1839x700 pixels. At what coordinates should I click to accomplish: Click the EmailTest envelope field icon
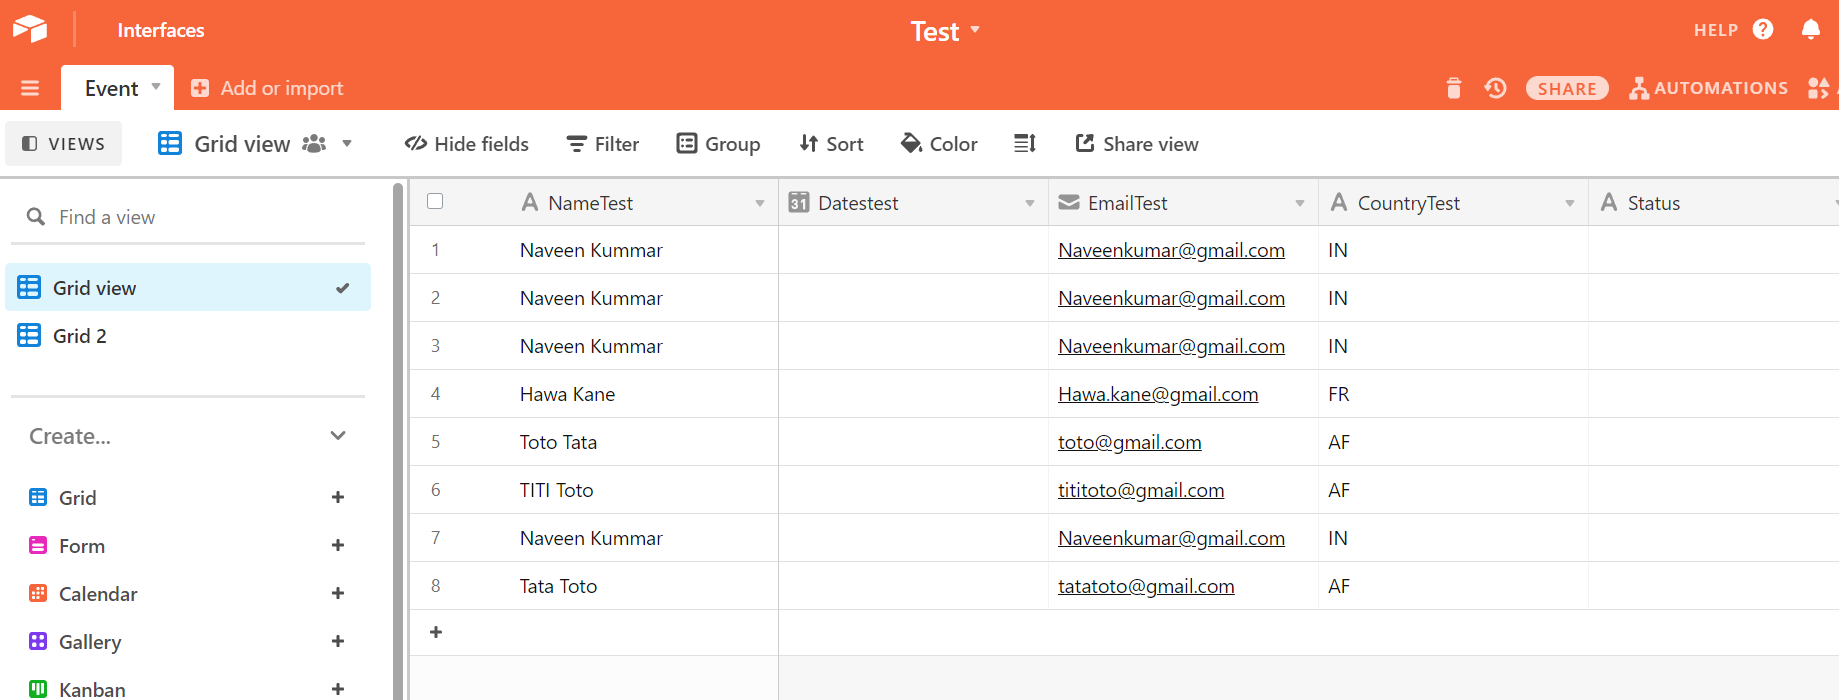coord(1069,202)
